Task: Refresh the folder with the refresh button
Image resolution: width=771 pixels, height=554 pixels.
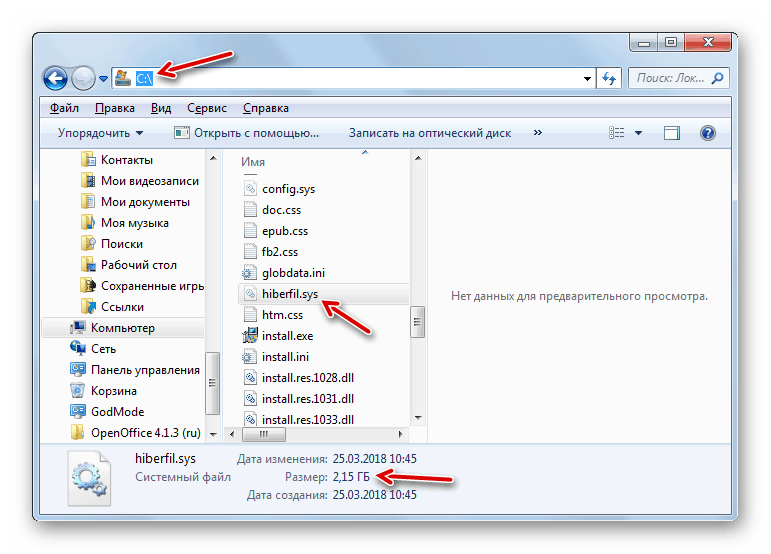Action: [x=609, y=79]
